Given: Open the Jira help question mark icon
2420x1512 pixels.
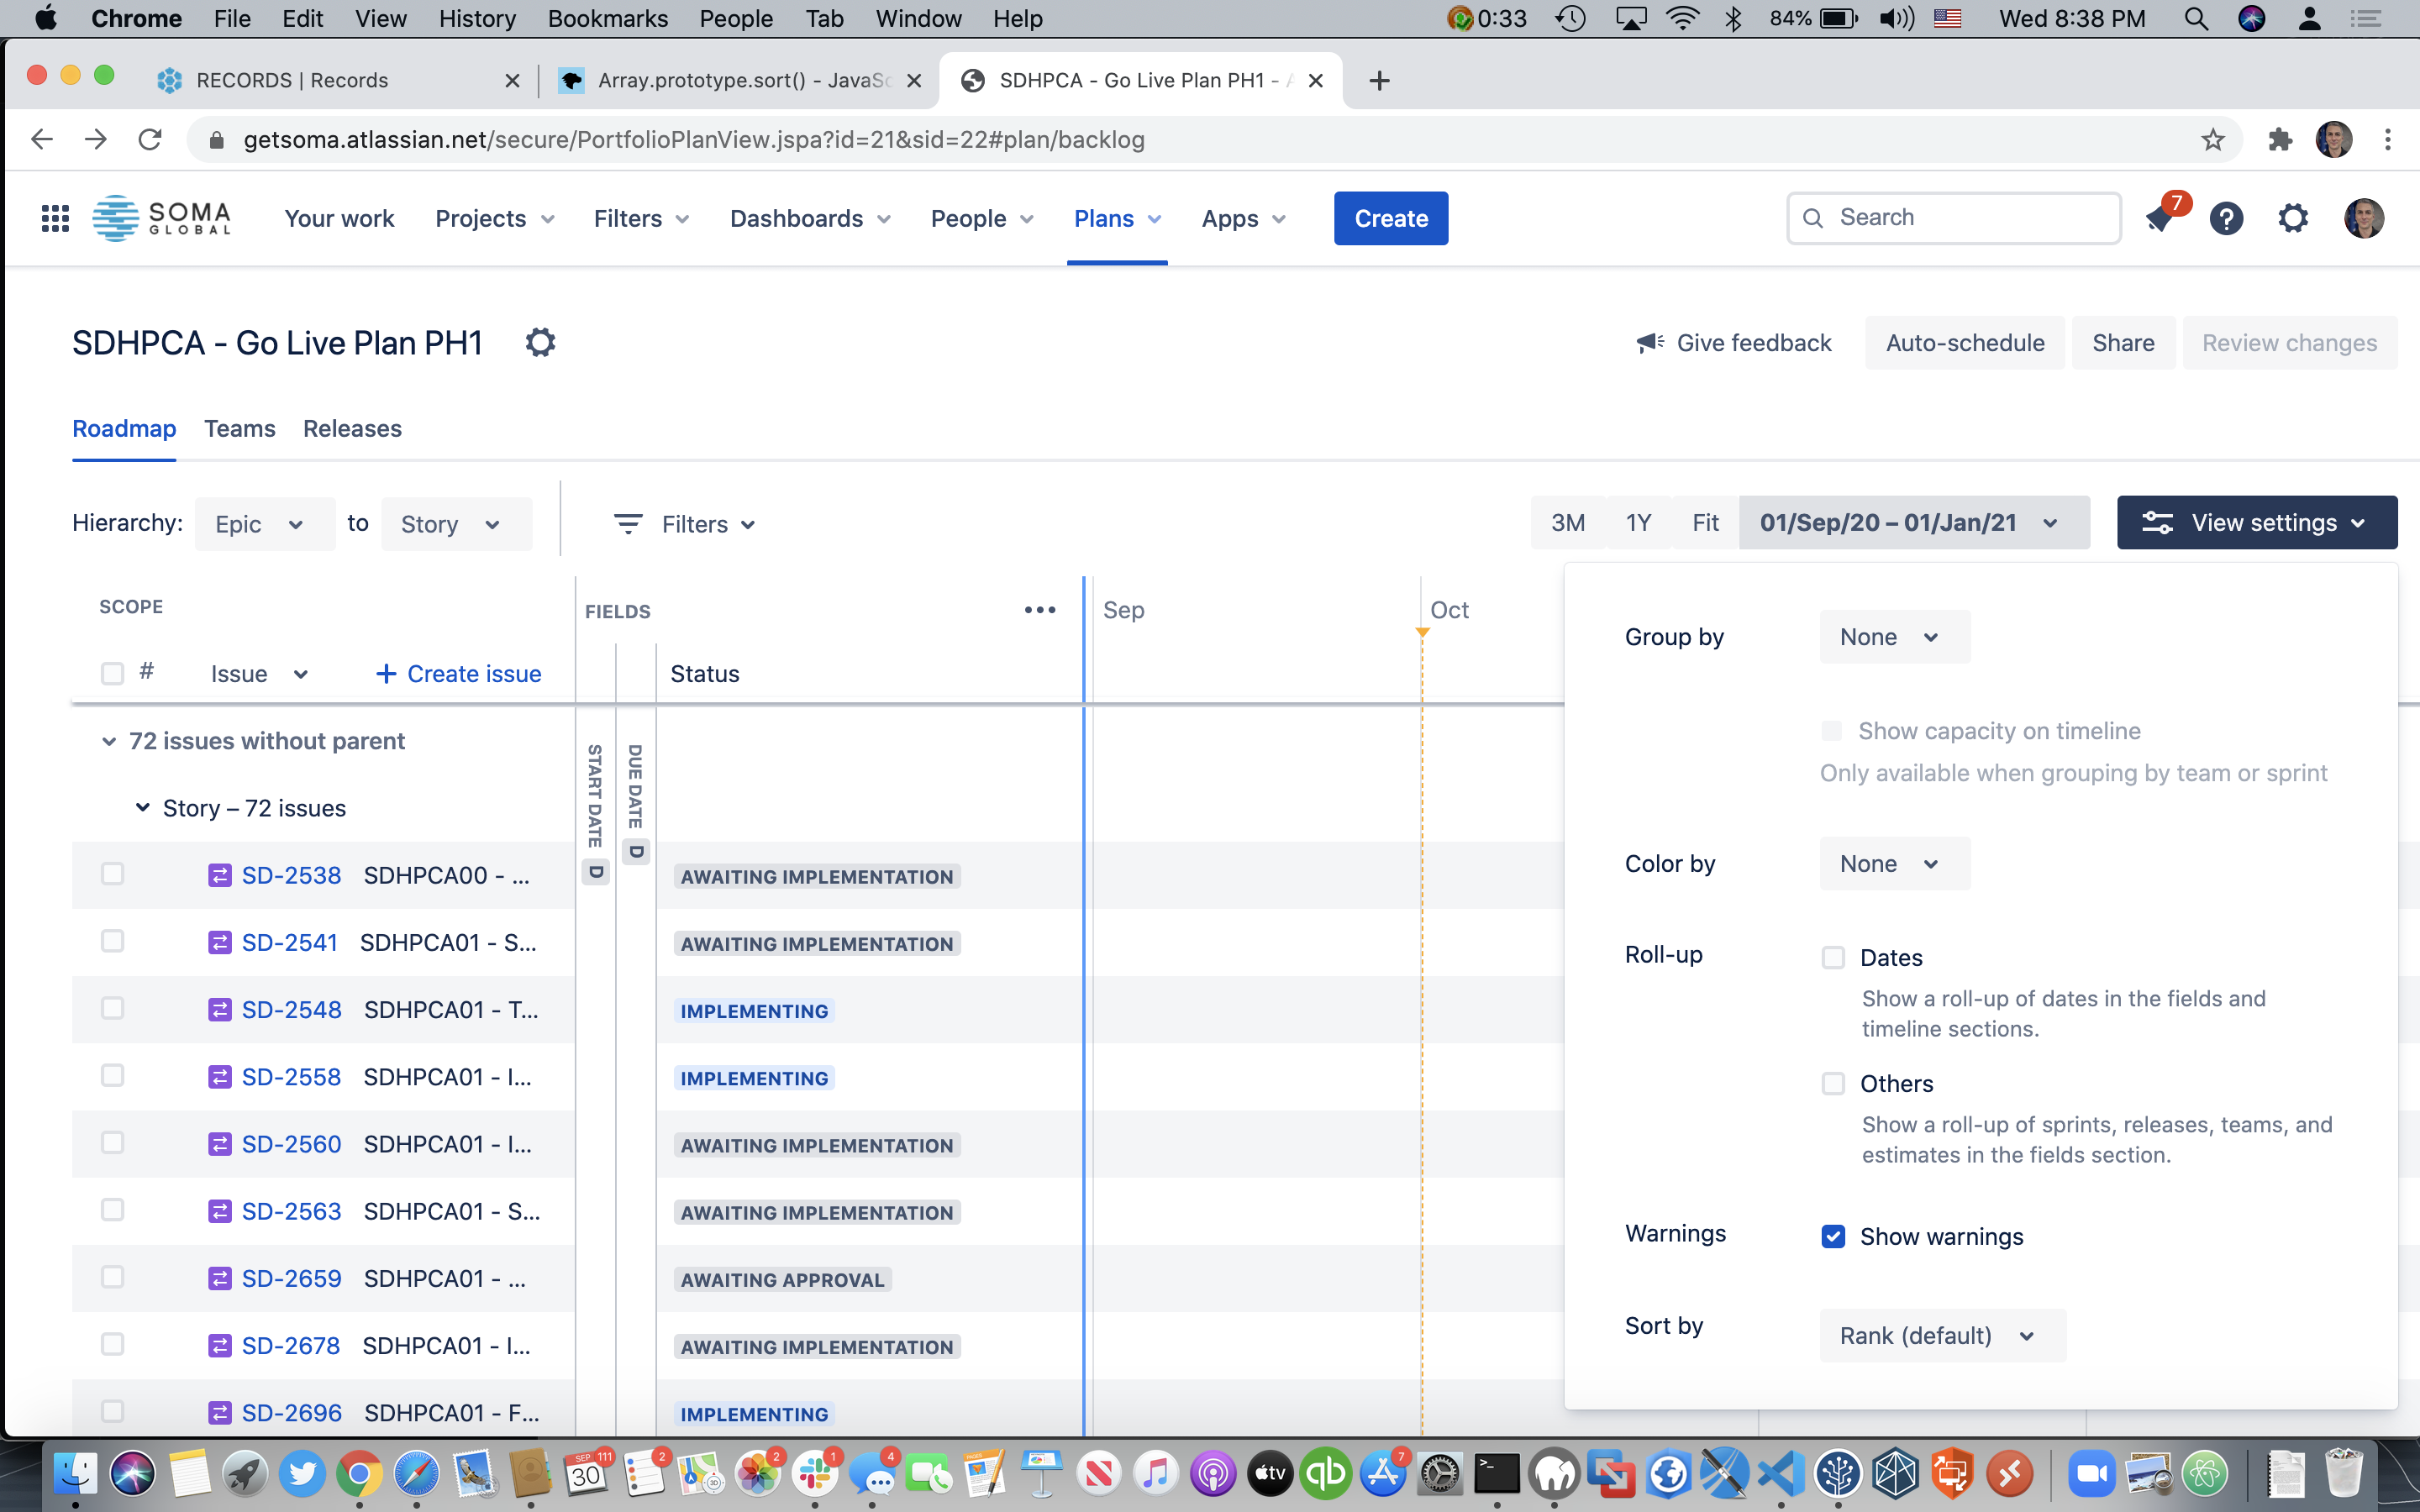Looking at the screenshot, I should pos(2226,218).
